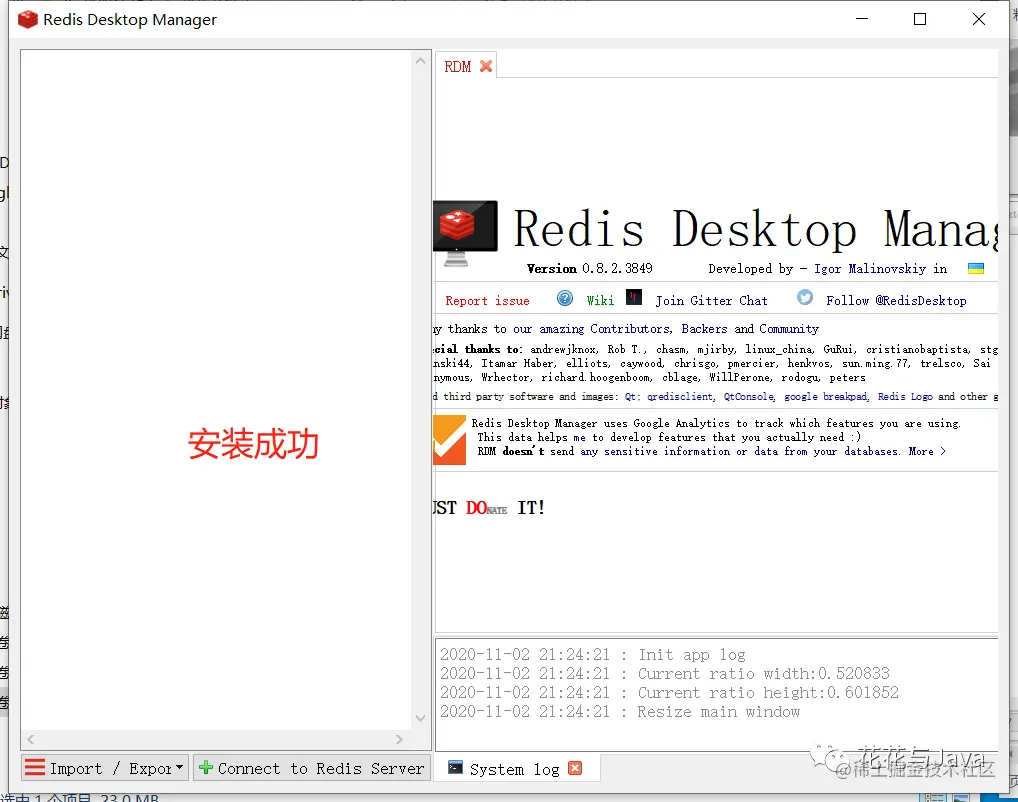Click scroll up arrow in connections panel
This screenshot has width=1018, height=802.
420,60
